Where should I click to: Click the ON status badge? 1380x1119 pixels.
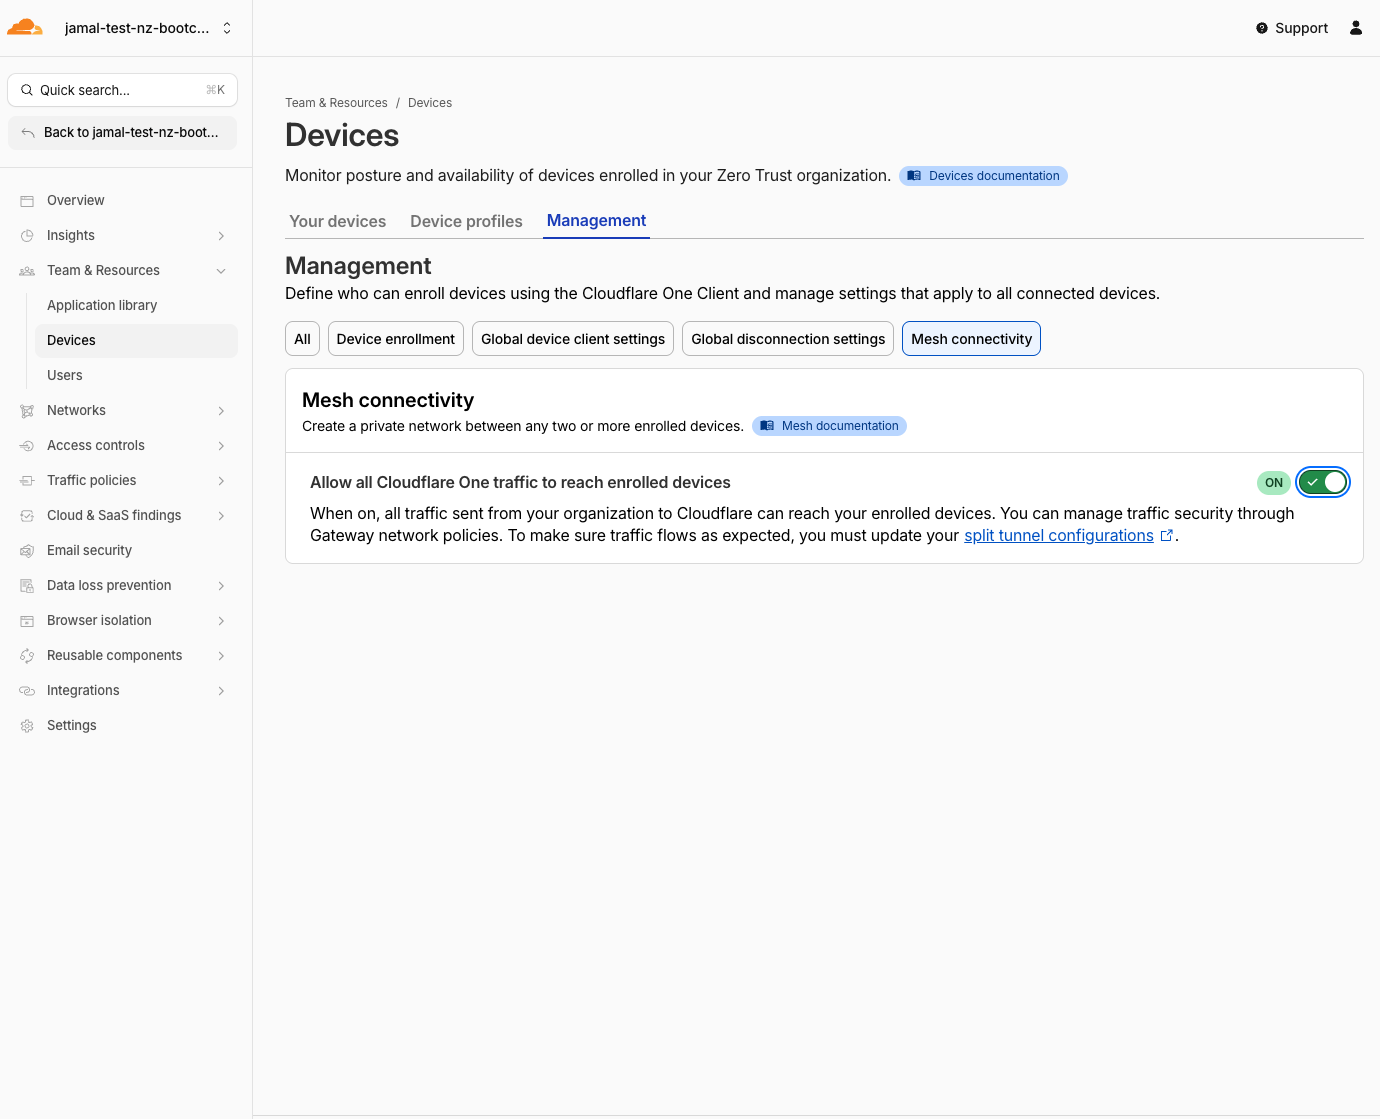click(x=1274, y=483)
